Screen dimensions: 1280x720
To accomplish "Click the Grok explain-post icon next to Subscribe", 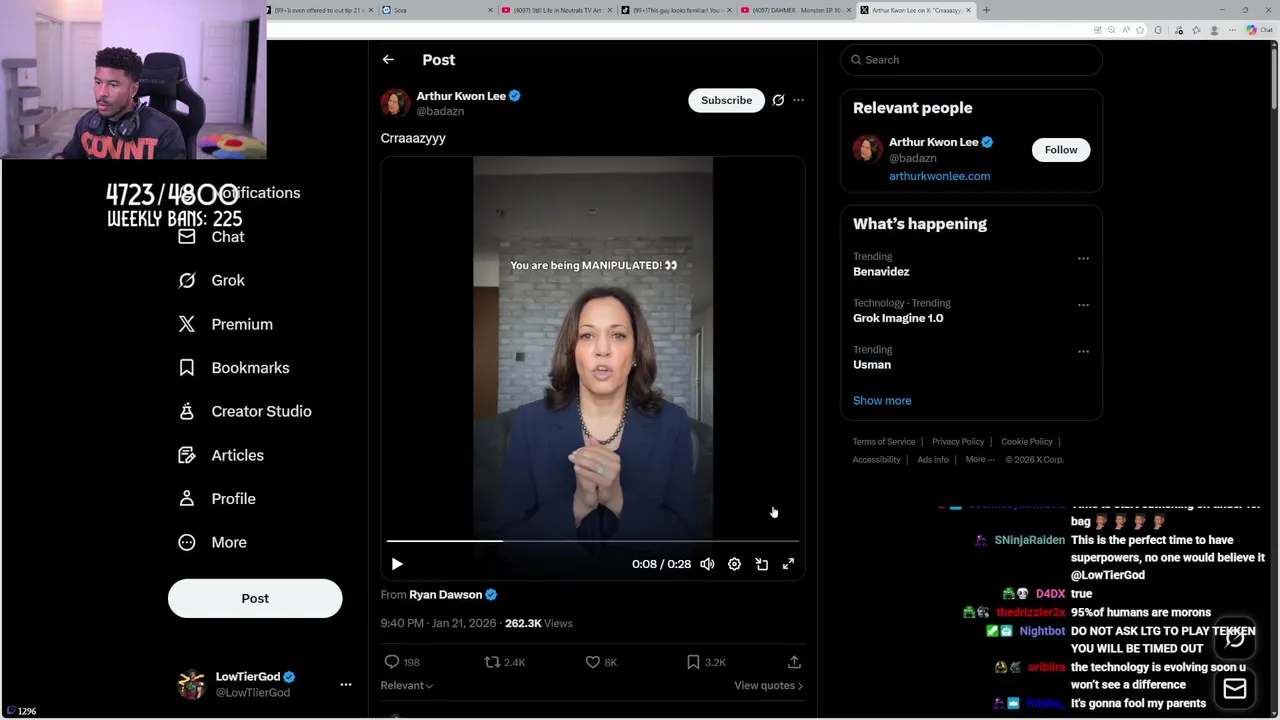I will click(x=778, y=100).
